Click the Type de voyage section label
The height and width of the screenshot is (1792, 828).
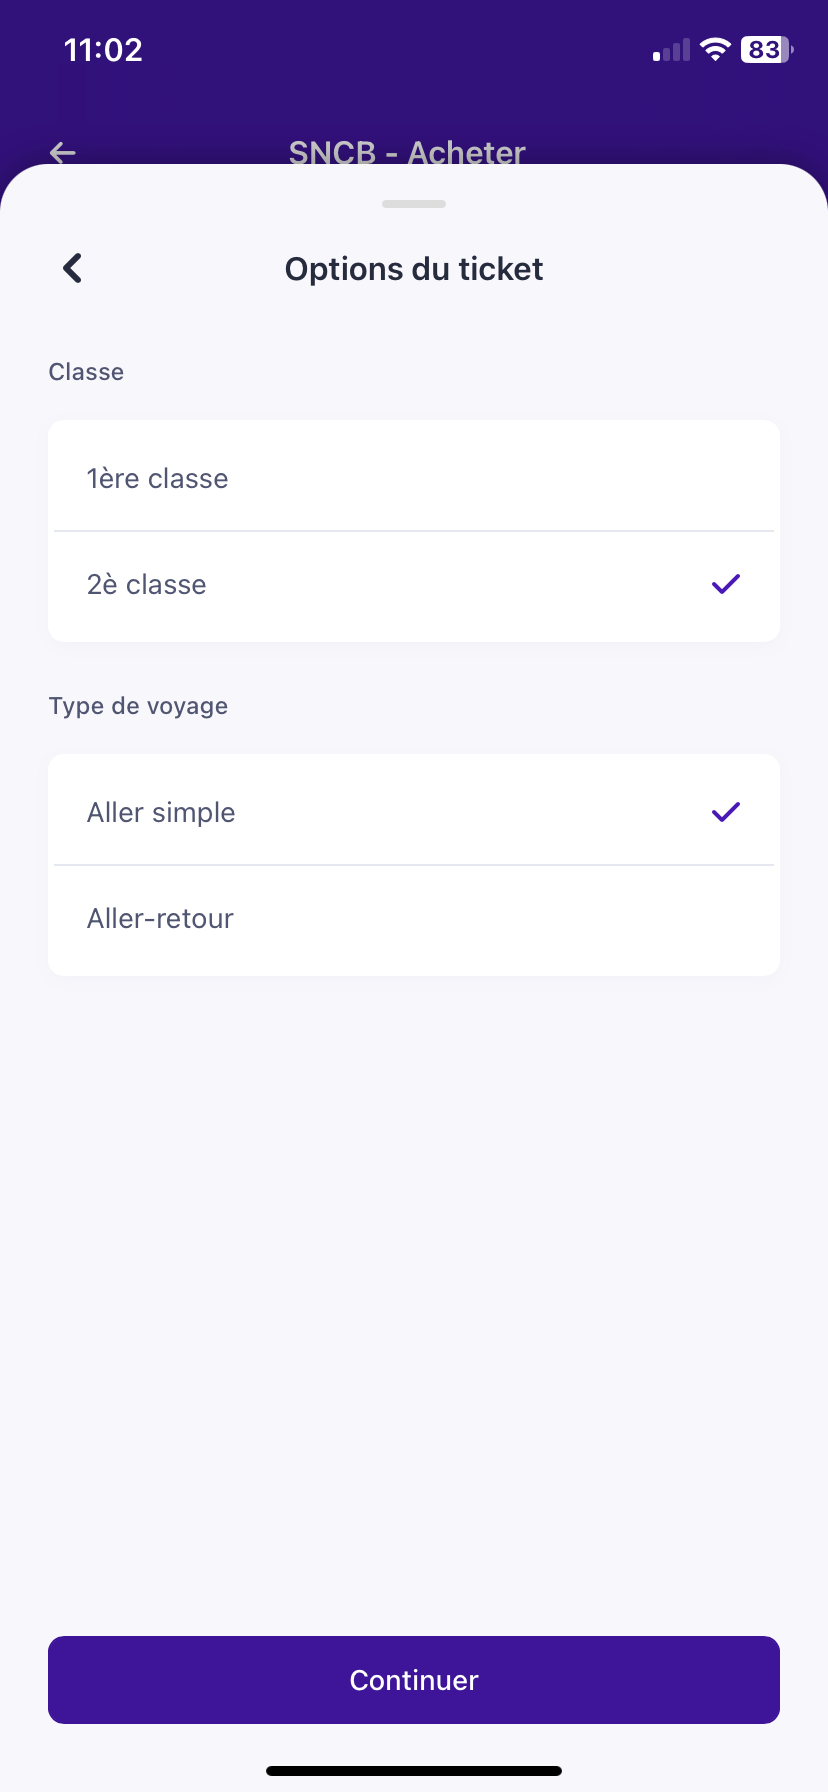pos(138,706)
